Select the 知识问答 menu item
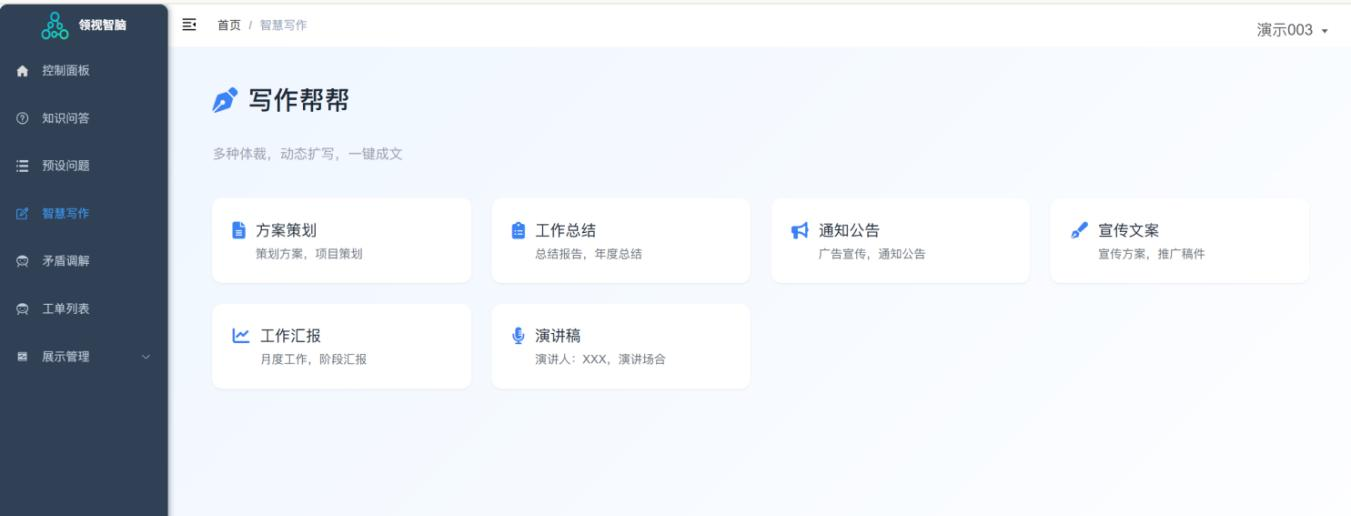1351x516 pixels. [x=65, y=119]
